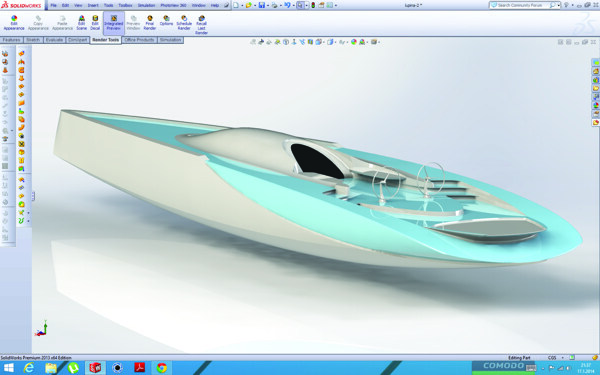Screen dimensions: 600x375
Task: Open the search type dropdown arrow
Action: (x=559, y=5)
